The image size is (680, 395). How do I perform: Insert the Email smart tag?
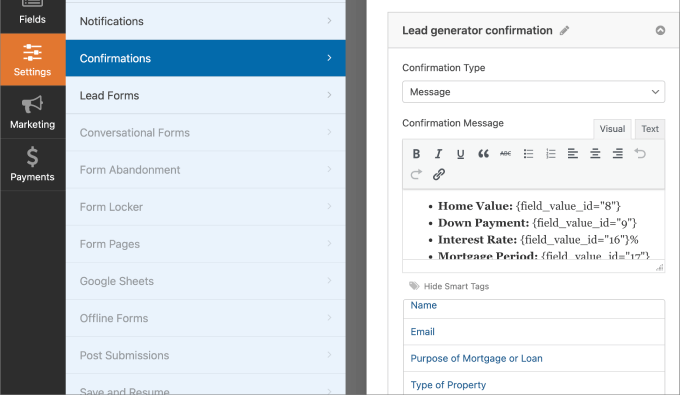pos(534,332)
